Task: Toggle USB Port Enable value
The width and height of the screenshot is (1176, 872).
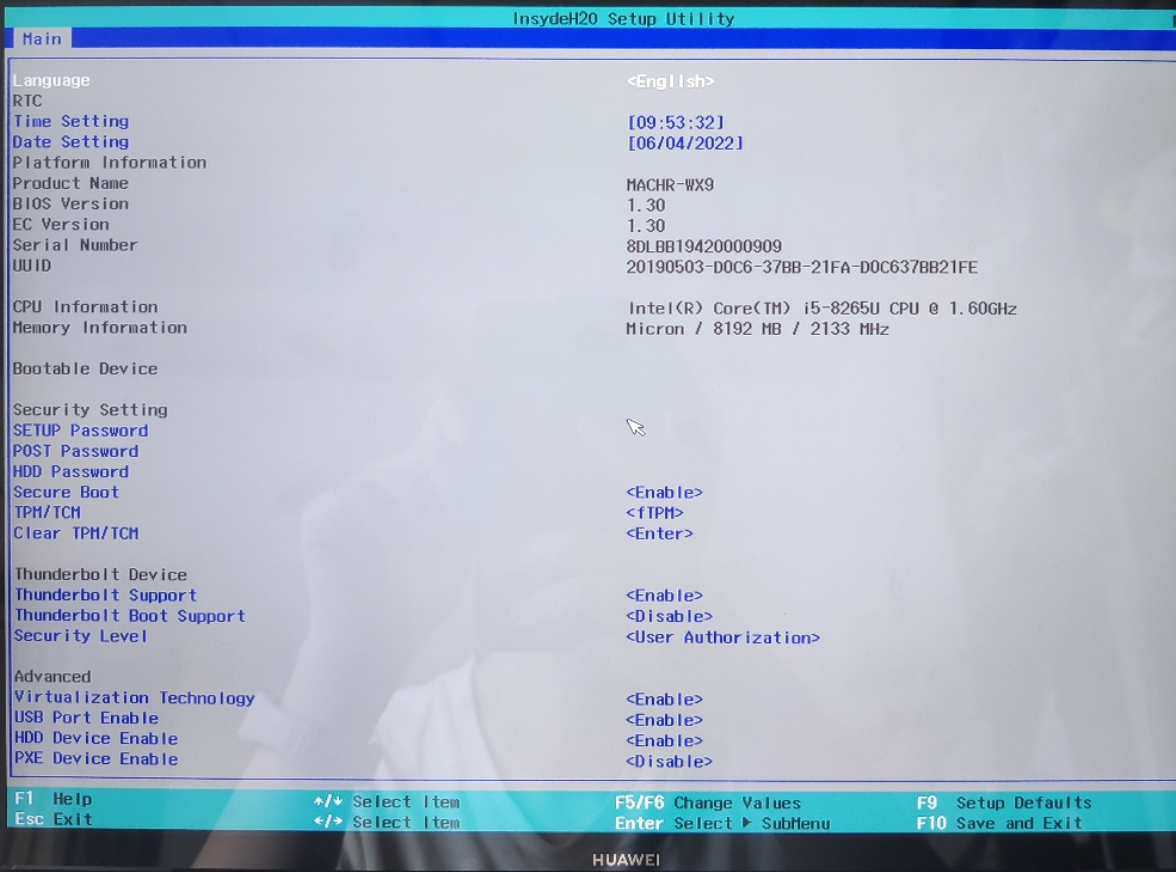Action: (664, 720)
